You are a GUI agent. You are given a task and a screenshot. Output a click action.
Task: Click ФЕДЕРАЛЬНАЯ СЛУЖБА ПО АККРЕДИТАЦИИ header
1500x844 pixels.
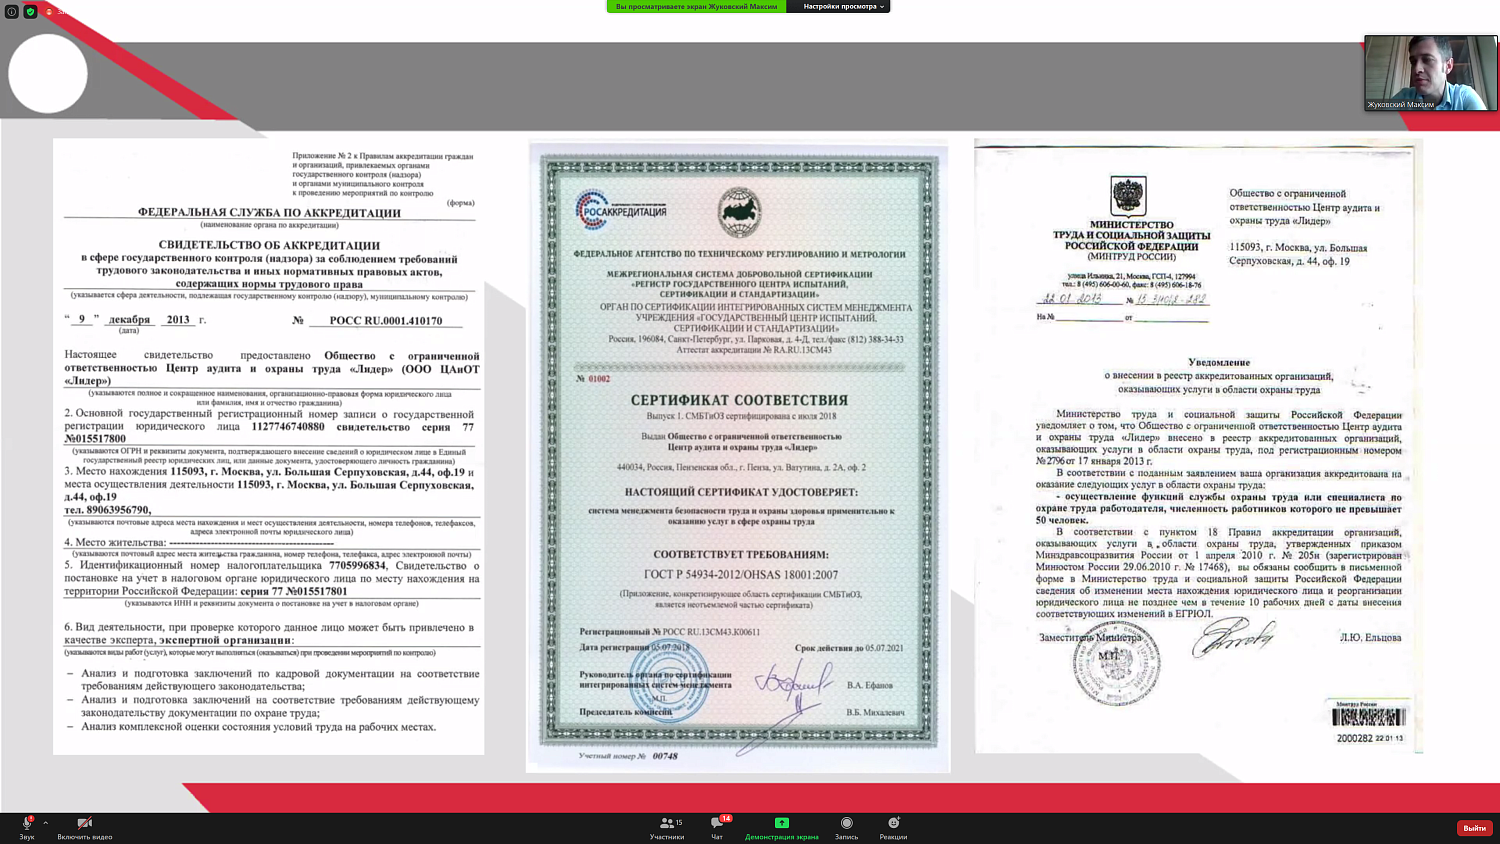pyautogui.click(x=269, y=212)
